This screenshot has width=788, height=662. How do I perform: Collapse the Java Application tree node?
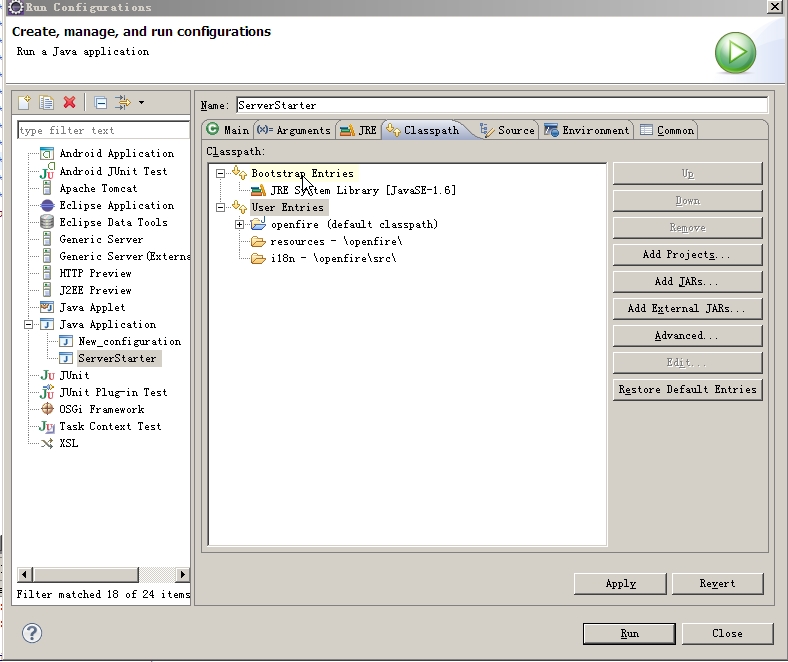coord(29,324)
